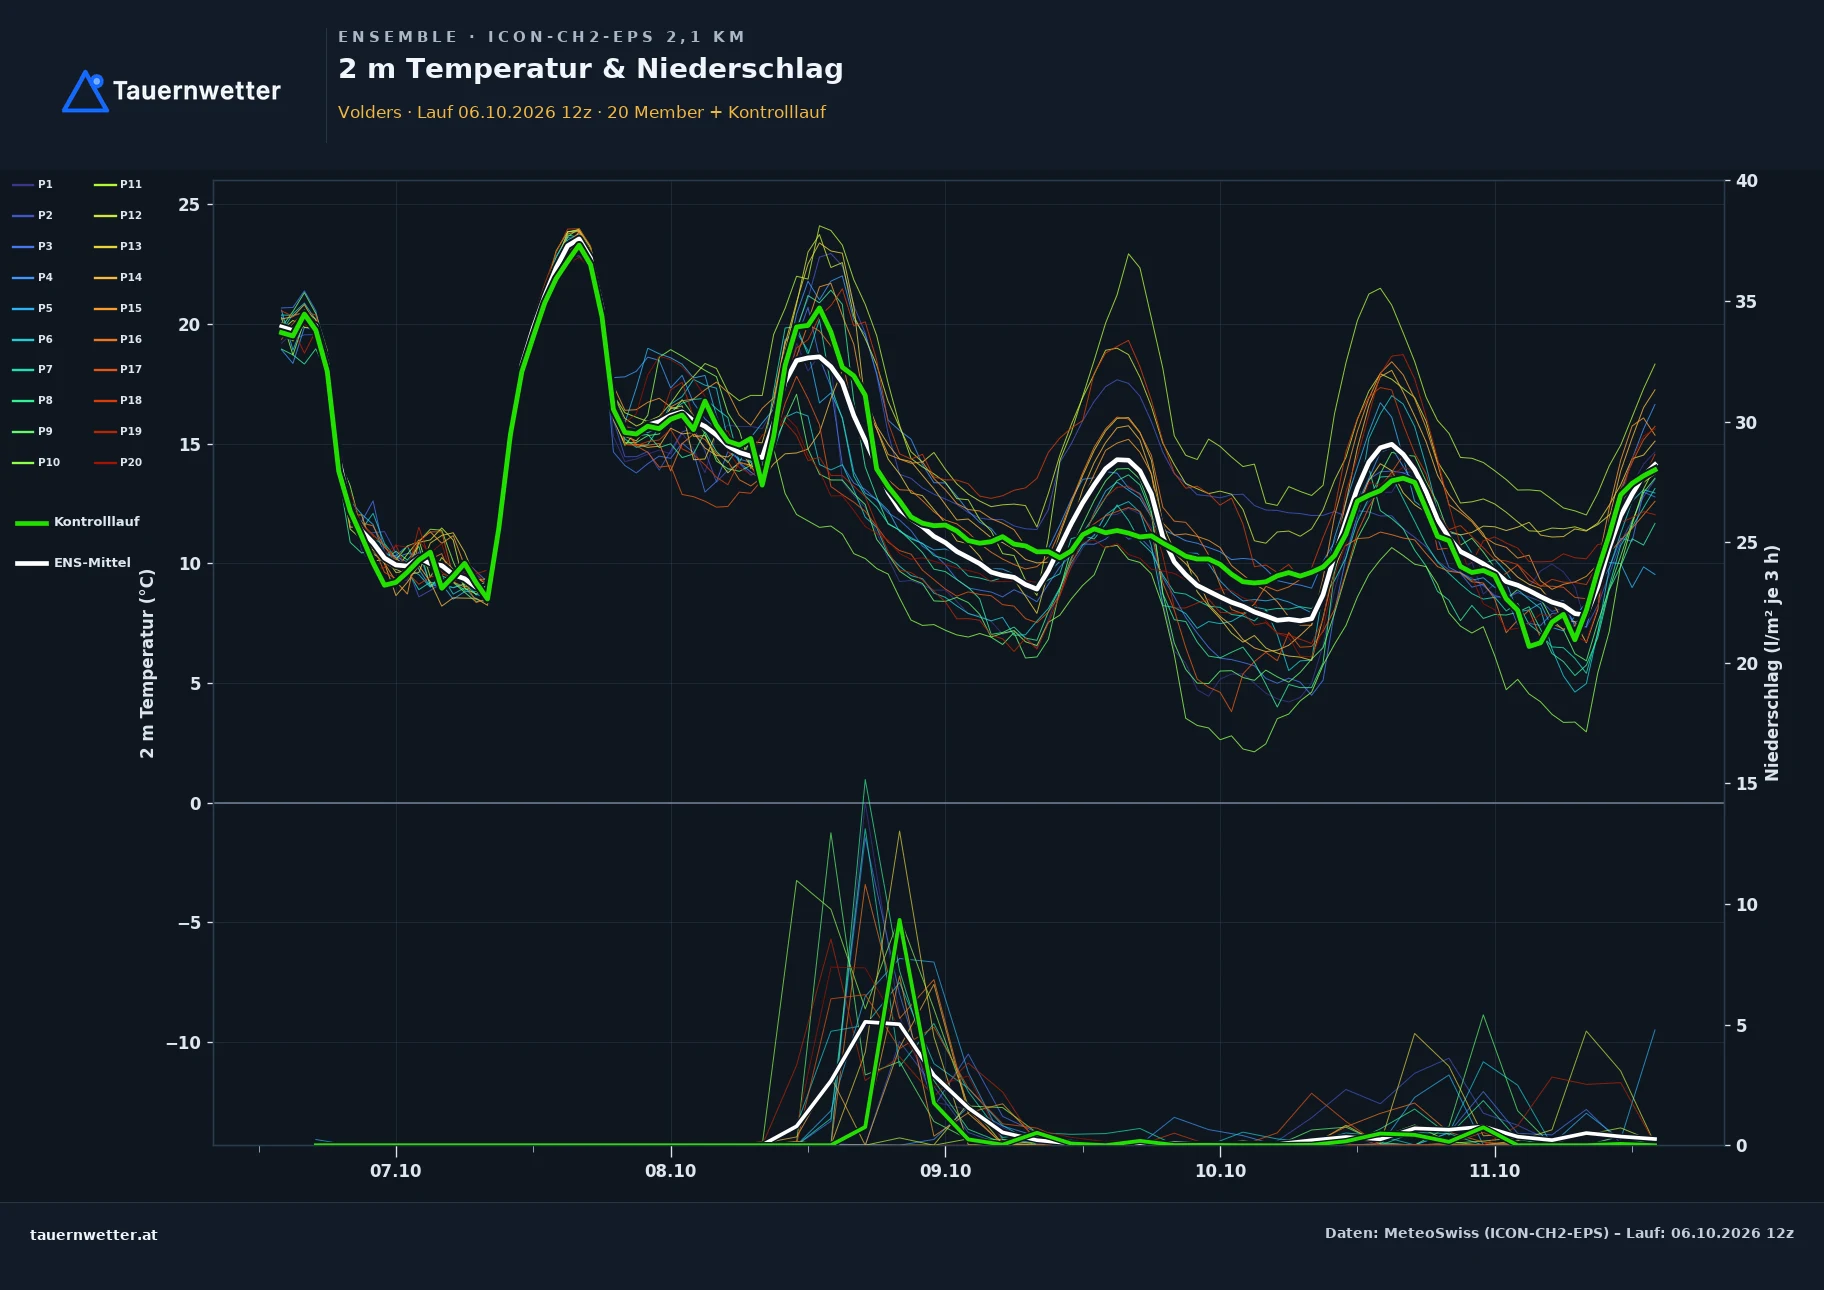Open the tauernwetter.at footer link
This screenshot has height=1290, width=1824.
tap(94, 1235)
